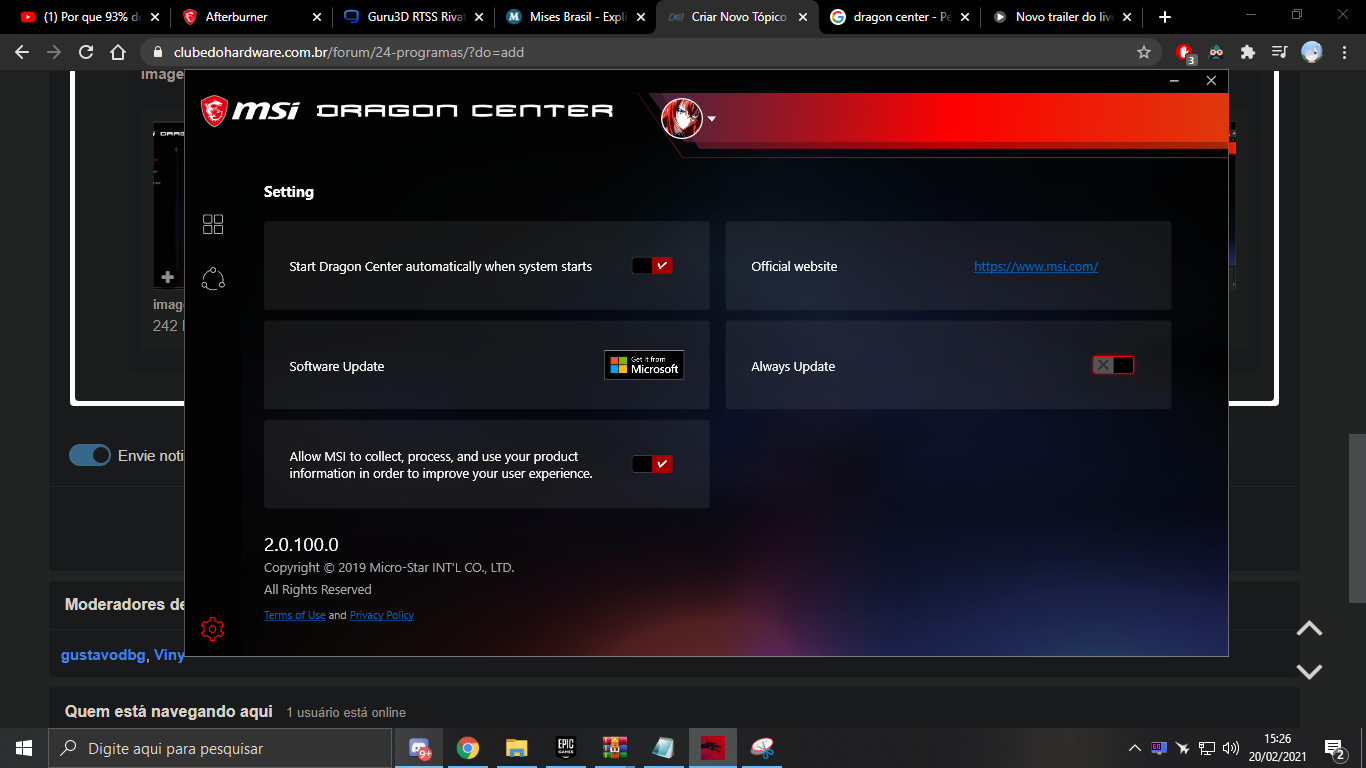Click the volume speaker tray icon

[x=1231, y=748]
